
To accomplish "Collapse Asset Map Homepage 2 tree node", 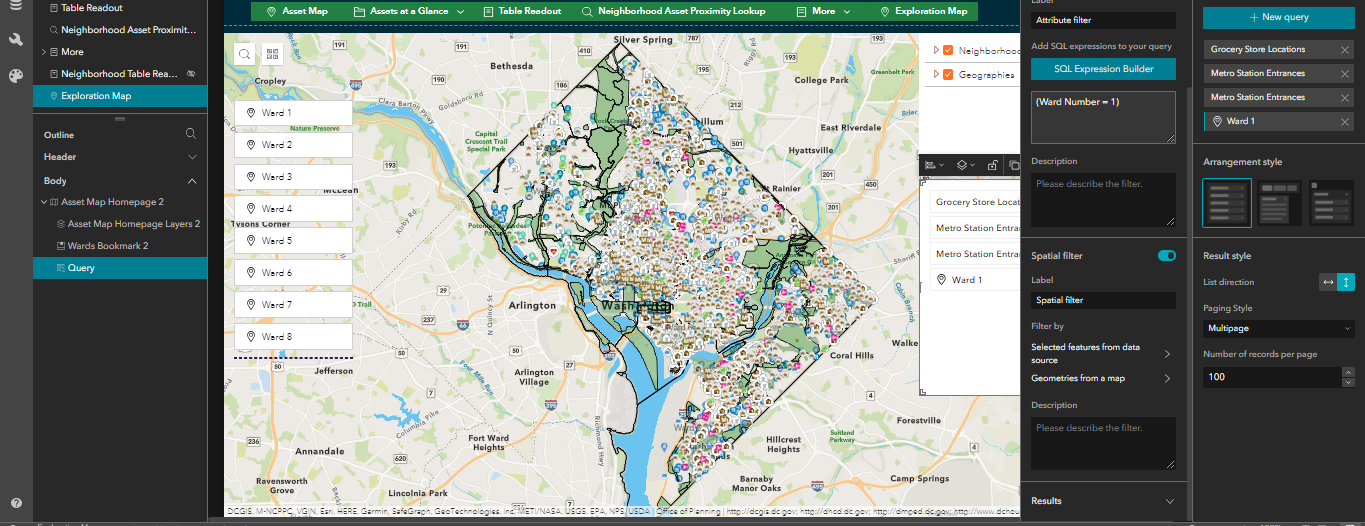I will [x=43, y=202].
